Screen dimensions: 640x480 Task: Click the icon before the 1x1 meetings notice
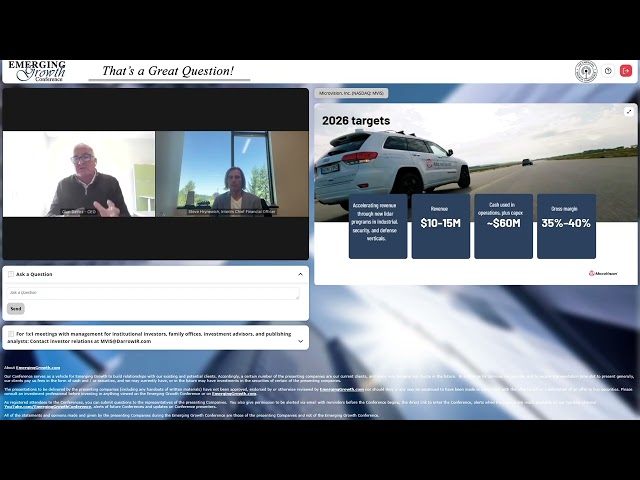[11, 334]
